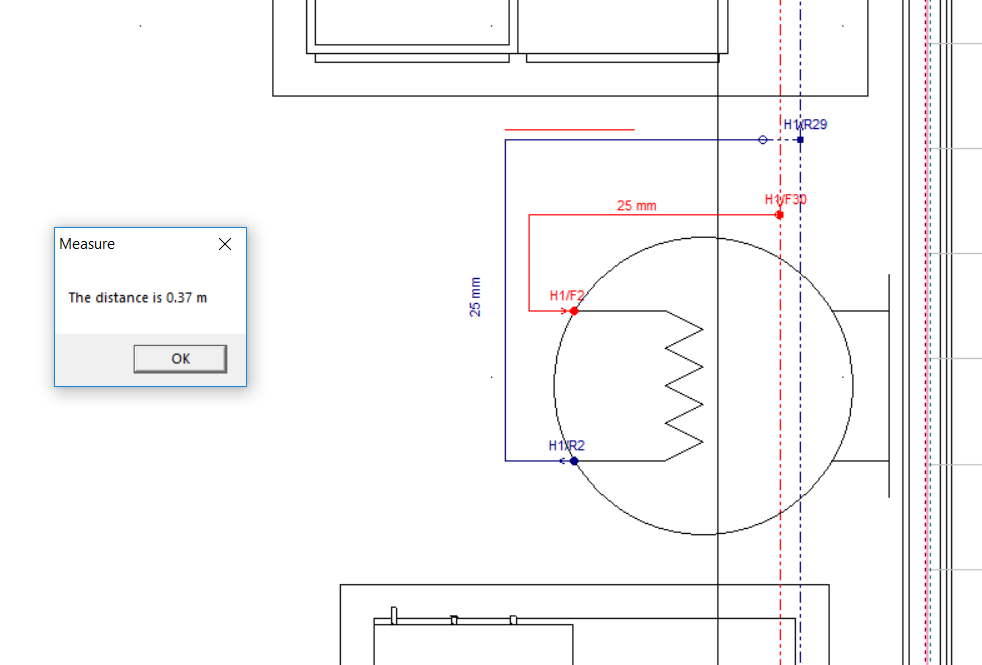Click OK in the Measure dialog

click(180, 359)
